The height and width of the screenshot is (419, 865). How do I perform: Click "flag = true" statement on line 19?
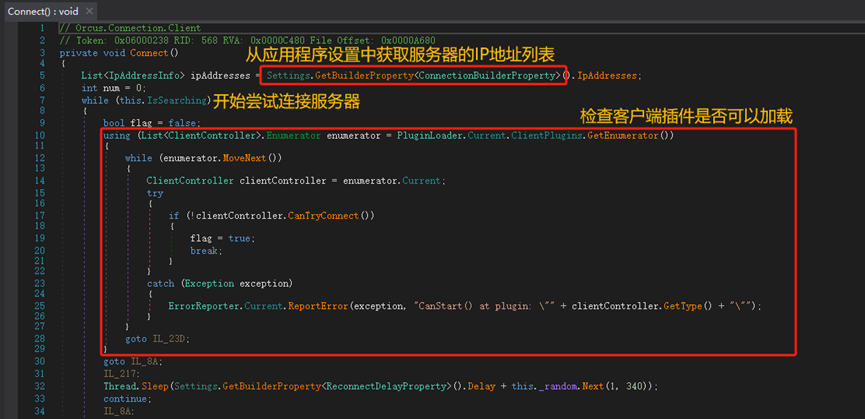click(x=220, y=238)
